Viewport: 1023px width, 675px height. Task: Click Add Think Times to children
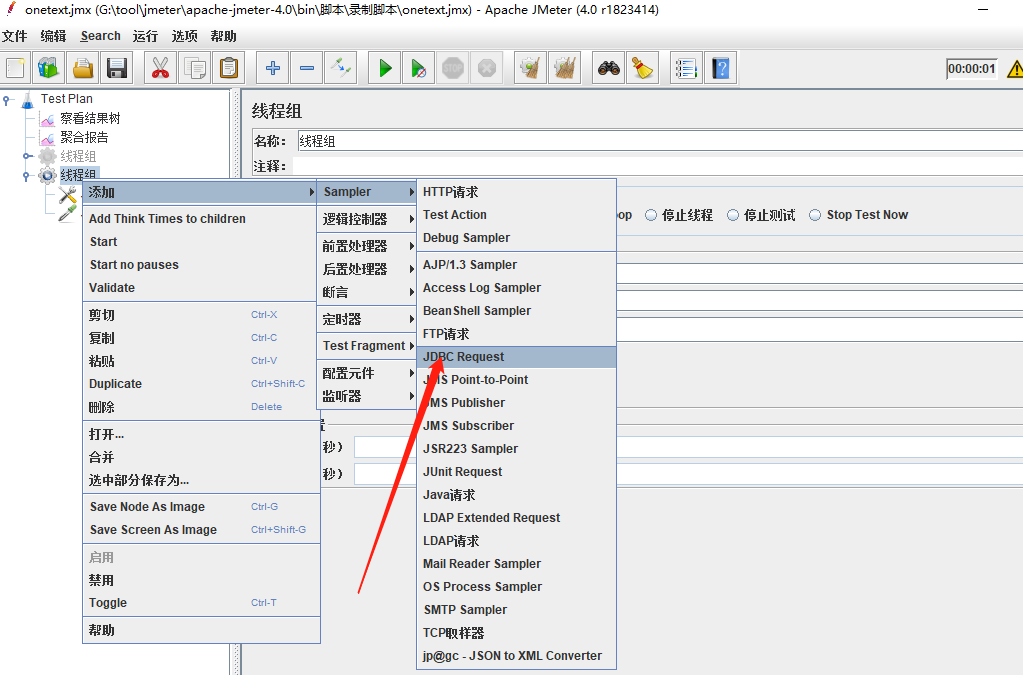(200, 219)
